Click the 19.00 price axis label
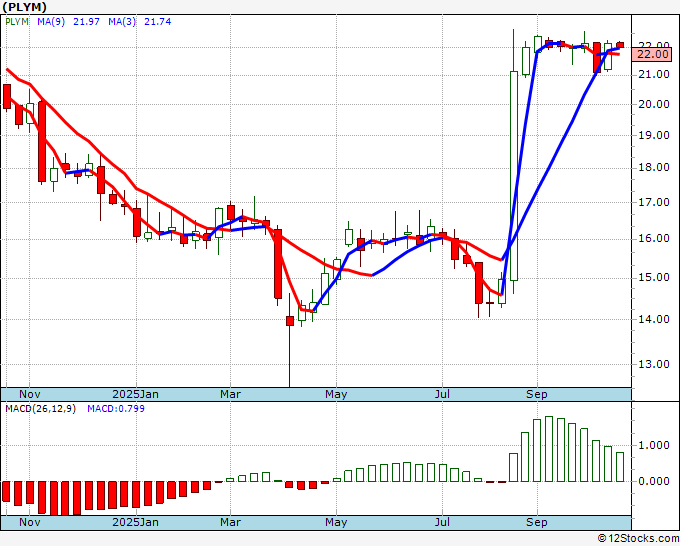This screenshot has width=680, height=546. click(654, 135)
